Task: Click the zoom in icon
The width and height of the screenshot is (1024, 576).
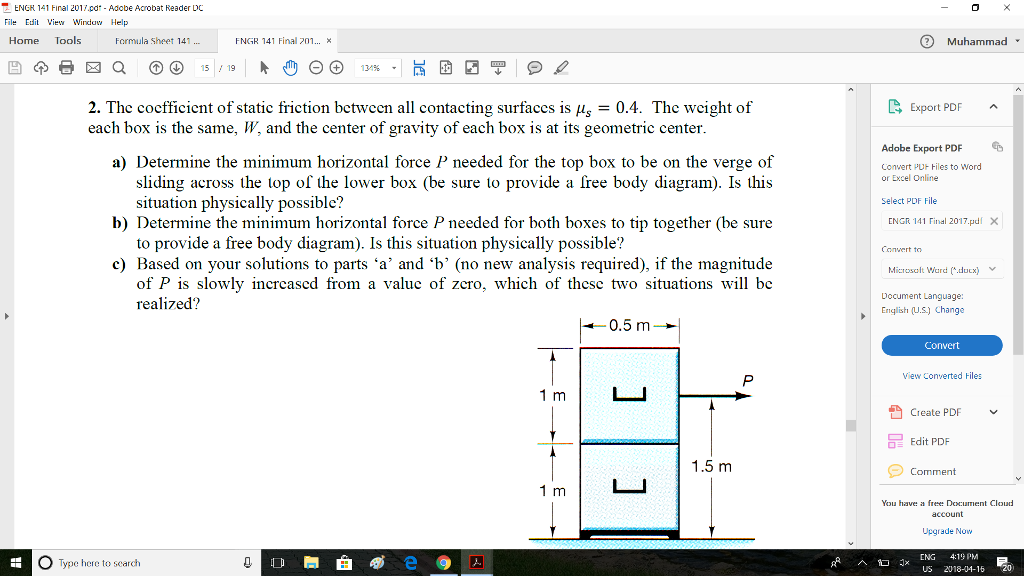Action: 338,67
